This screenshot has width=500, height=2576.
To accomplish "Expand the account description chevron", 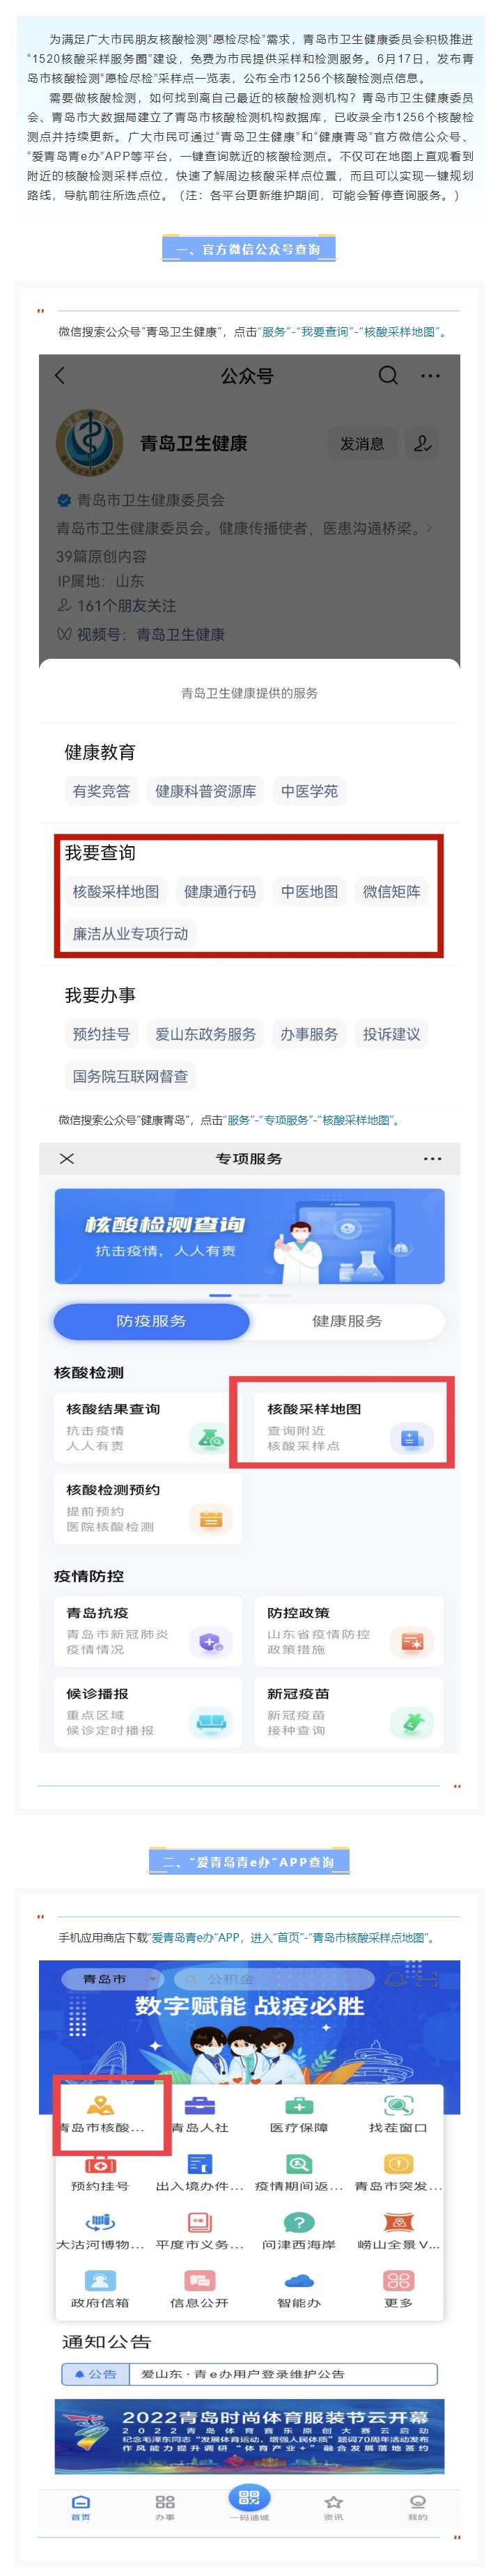I will click(430, 527).
